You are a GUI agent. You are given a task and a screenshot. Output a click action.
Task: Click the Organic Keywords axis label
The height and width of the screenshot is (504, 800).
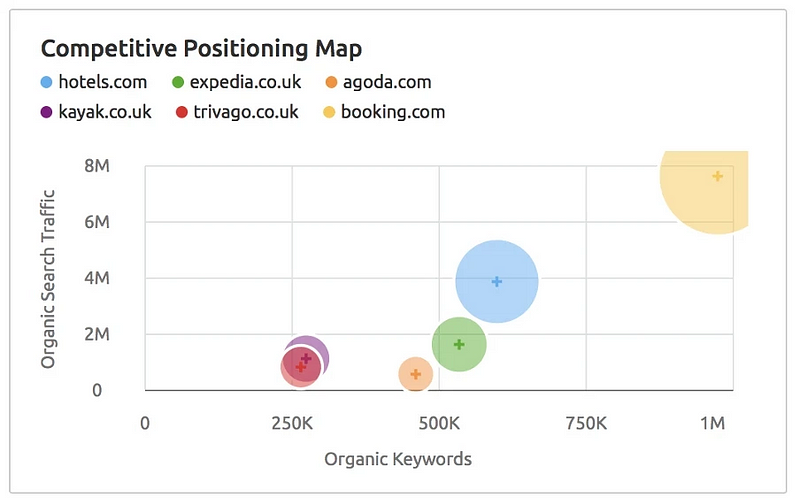pos(398,459)
